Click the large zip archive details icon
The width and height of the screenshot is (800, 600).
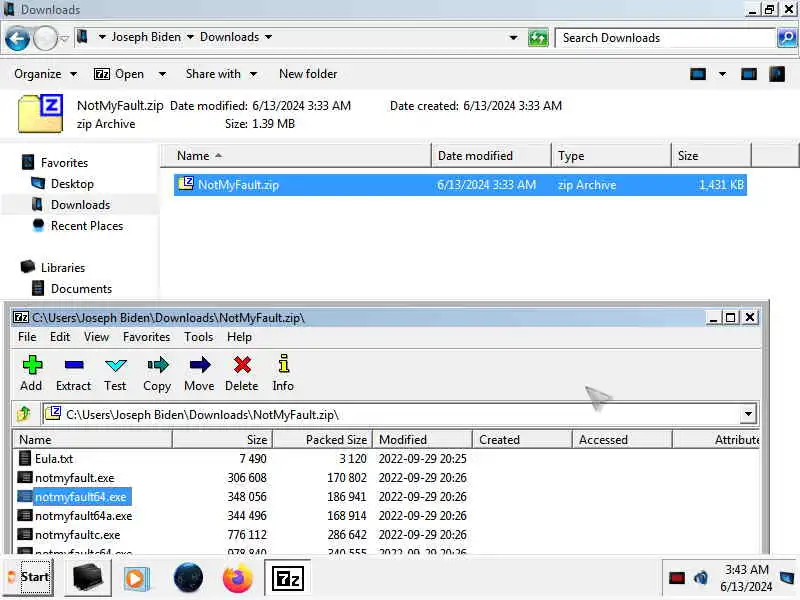point(40,113)
